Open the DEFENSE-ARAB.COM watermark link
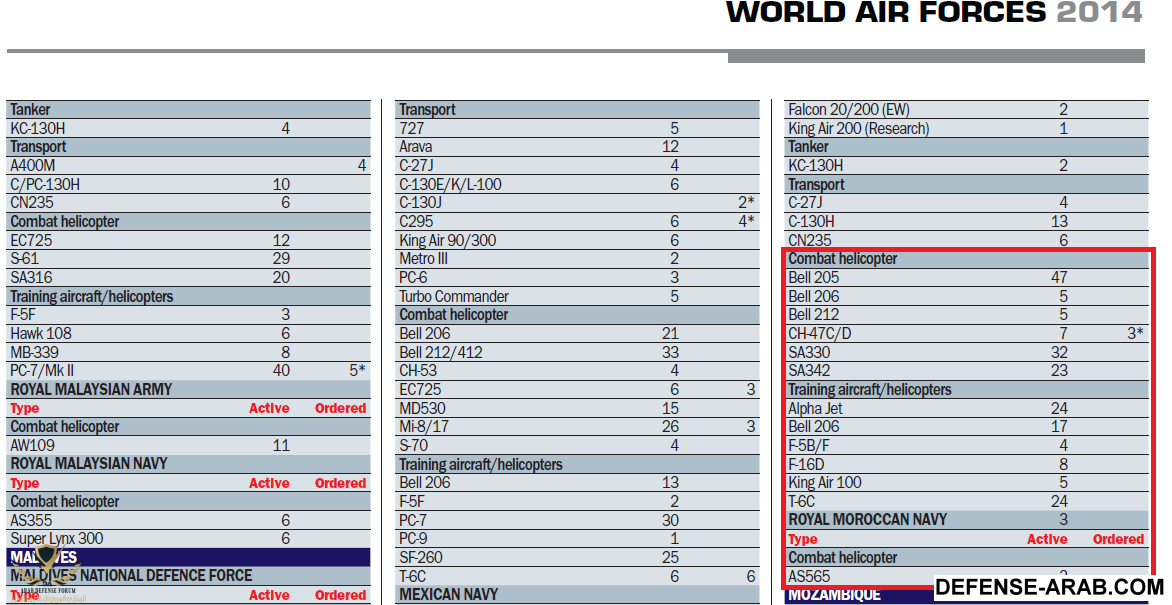This screenshot has height=605, width=1172. click(x=1049, y=588)
